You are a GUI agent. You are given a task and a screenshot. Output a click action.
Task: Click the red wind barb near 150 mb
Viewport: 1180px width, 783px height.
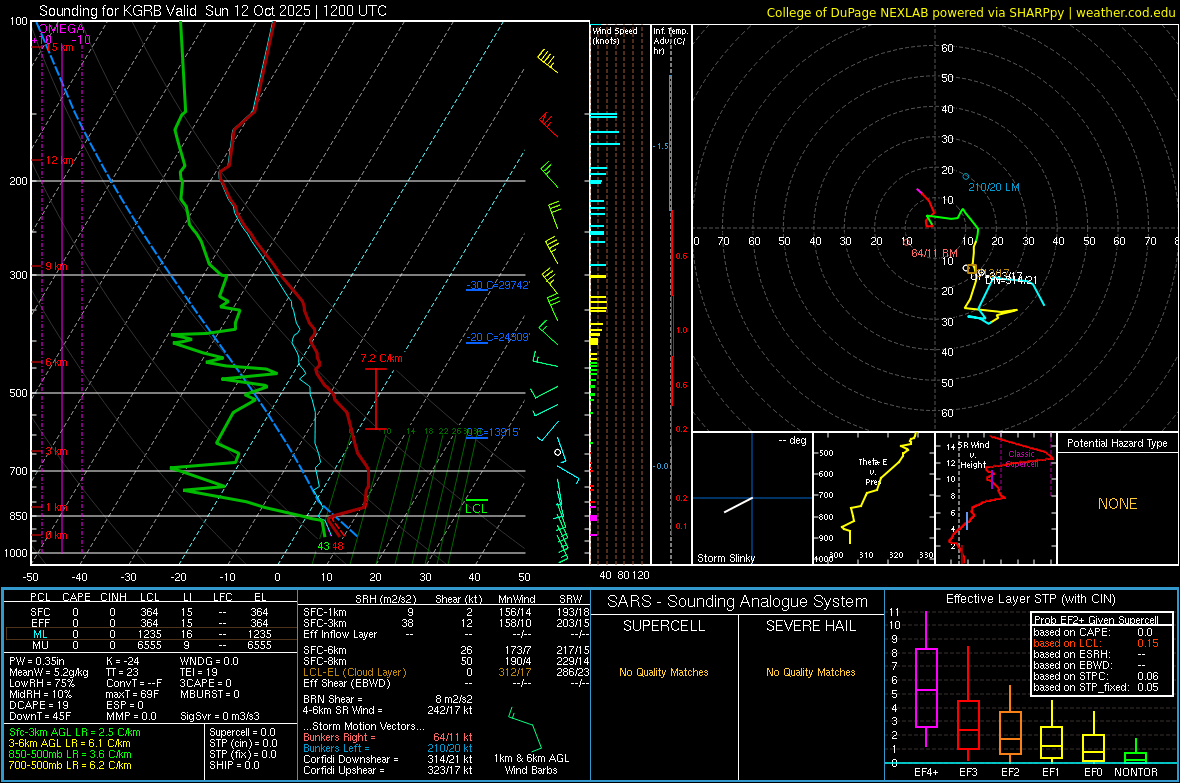tap(549, 124)
